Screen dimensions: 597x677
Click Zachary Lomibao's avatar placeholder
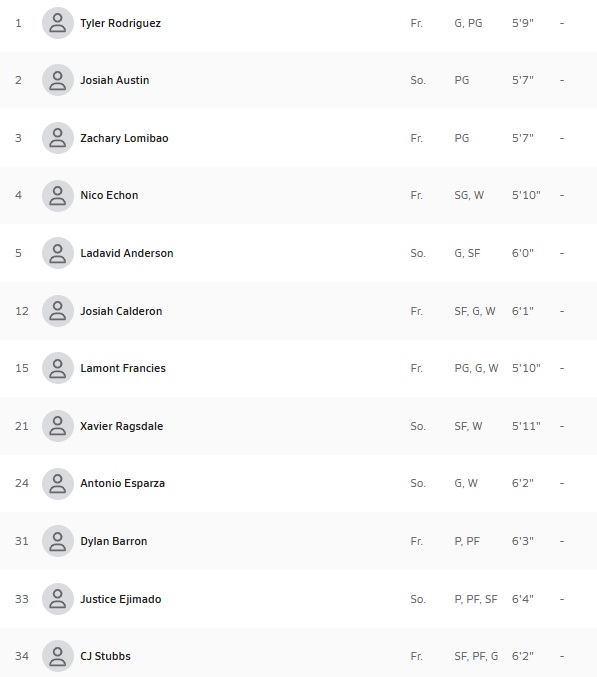coord(57,138)
